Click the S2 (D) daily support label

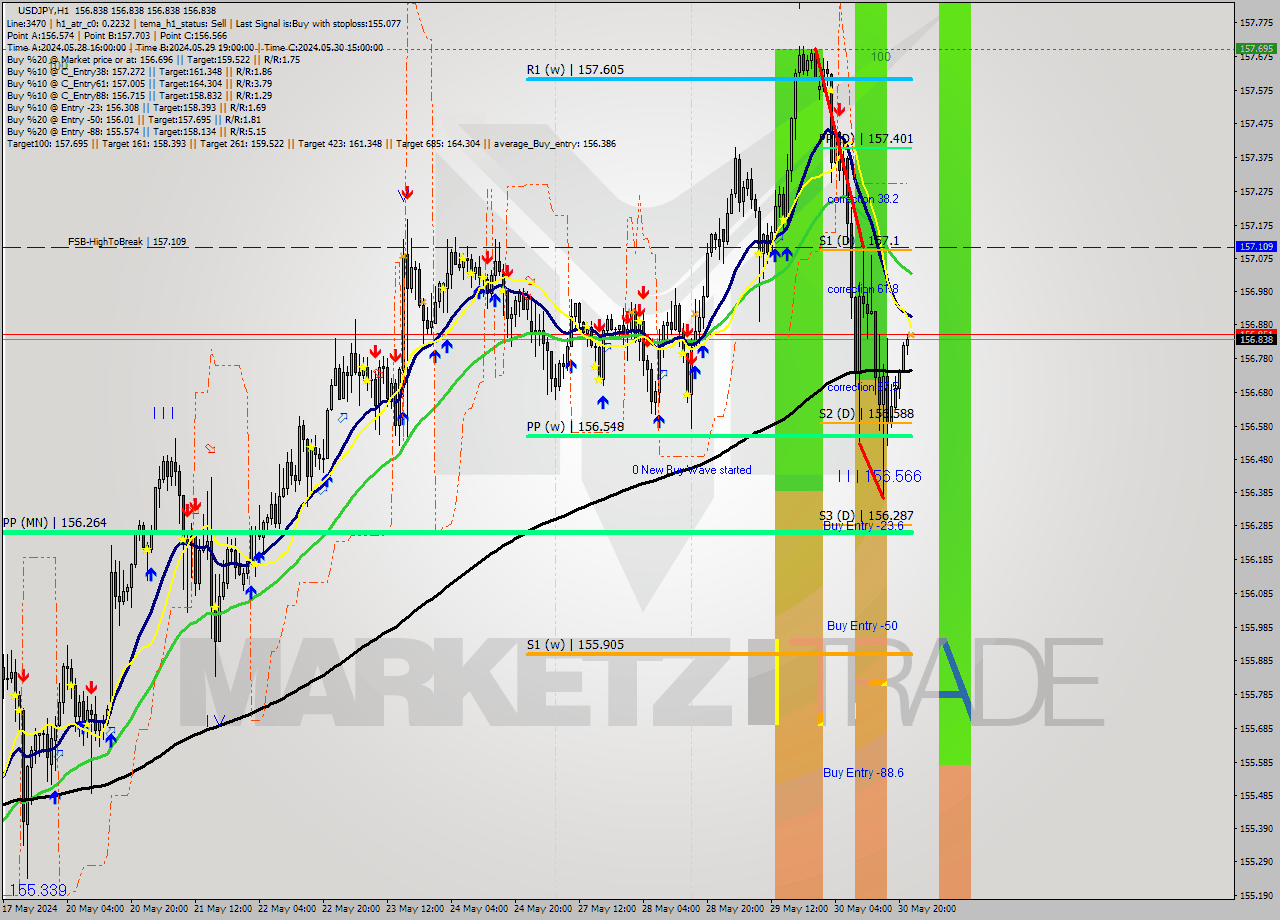point(866,413)
